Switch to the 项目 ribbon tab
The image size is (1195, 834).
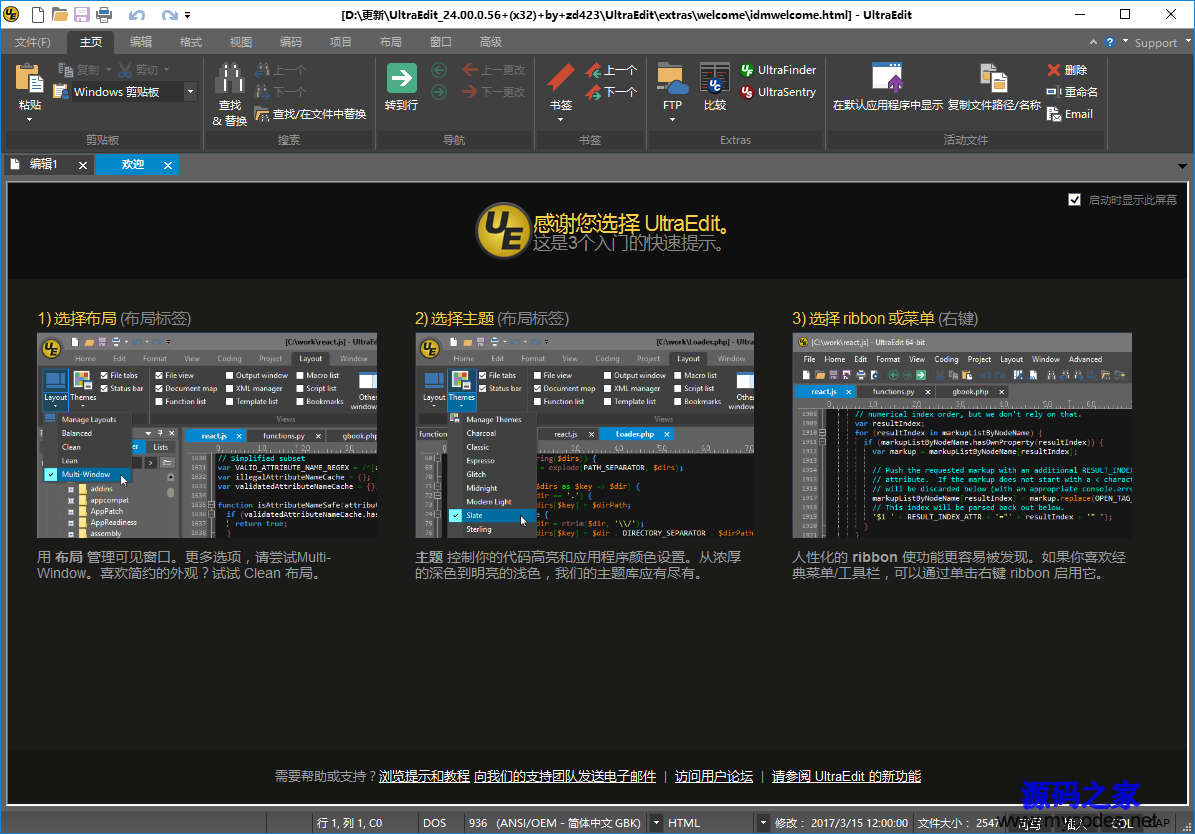click(x=341, y=42)
